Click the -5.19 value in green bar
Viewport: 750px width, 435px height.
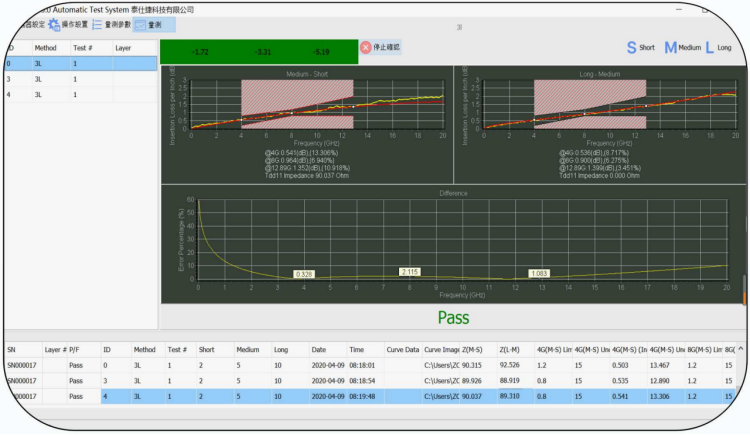(x=321, y=52)
